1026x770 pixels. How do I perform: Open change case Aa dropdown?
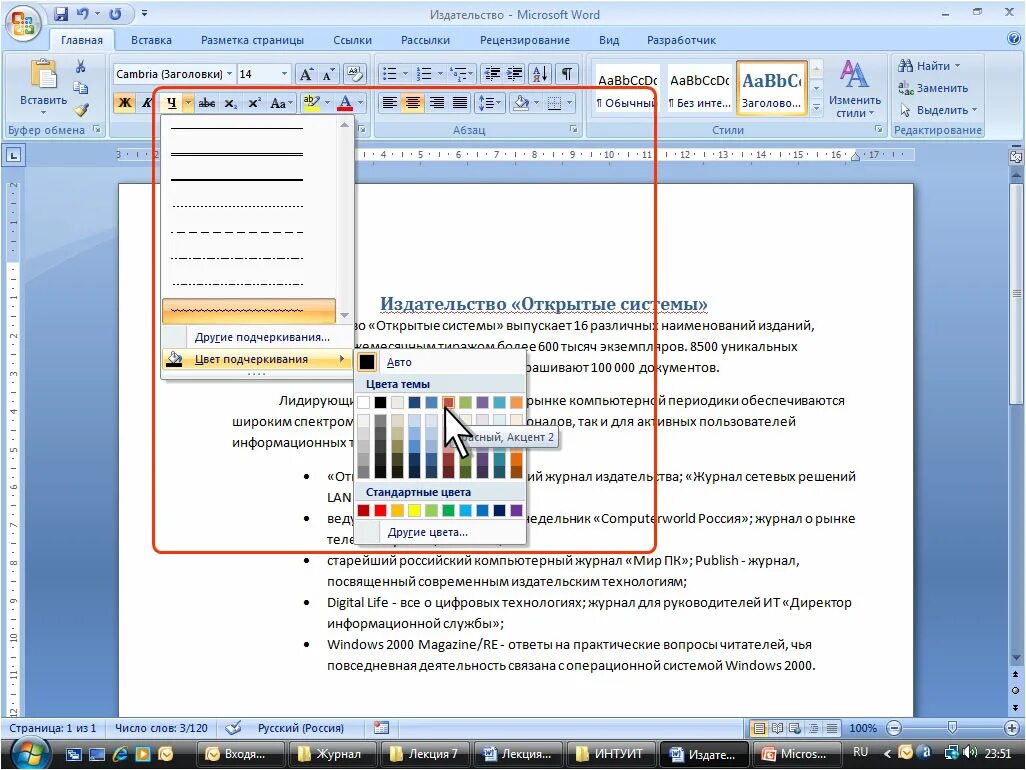[280, 103]
